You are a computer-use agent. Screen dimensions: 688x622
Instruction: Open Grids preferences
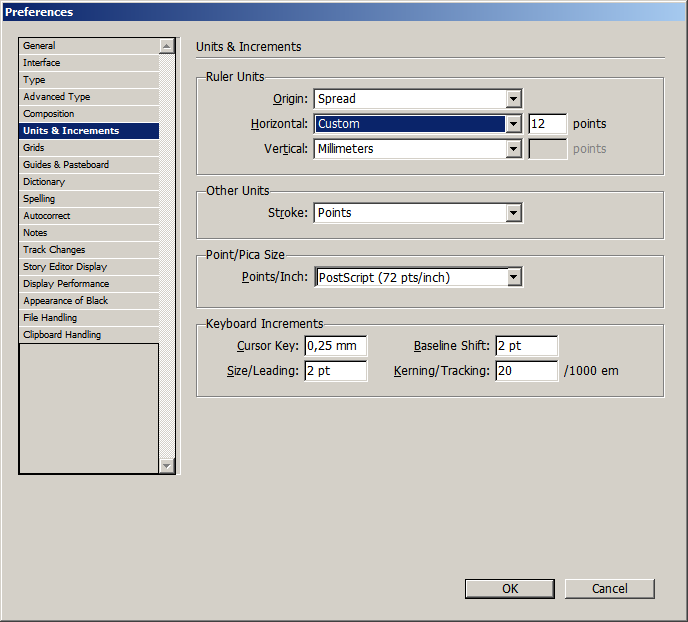(89, 148)
